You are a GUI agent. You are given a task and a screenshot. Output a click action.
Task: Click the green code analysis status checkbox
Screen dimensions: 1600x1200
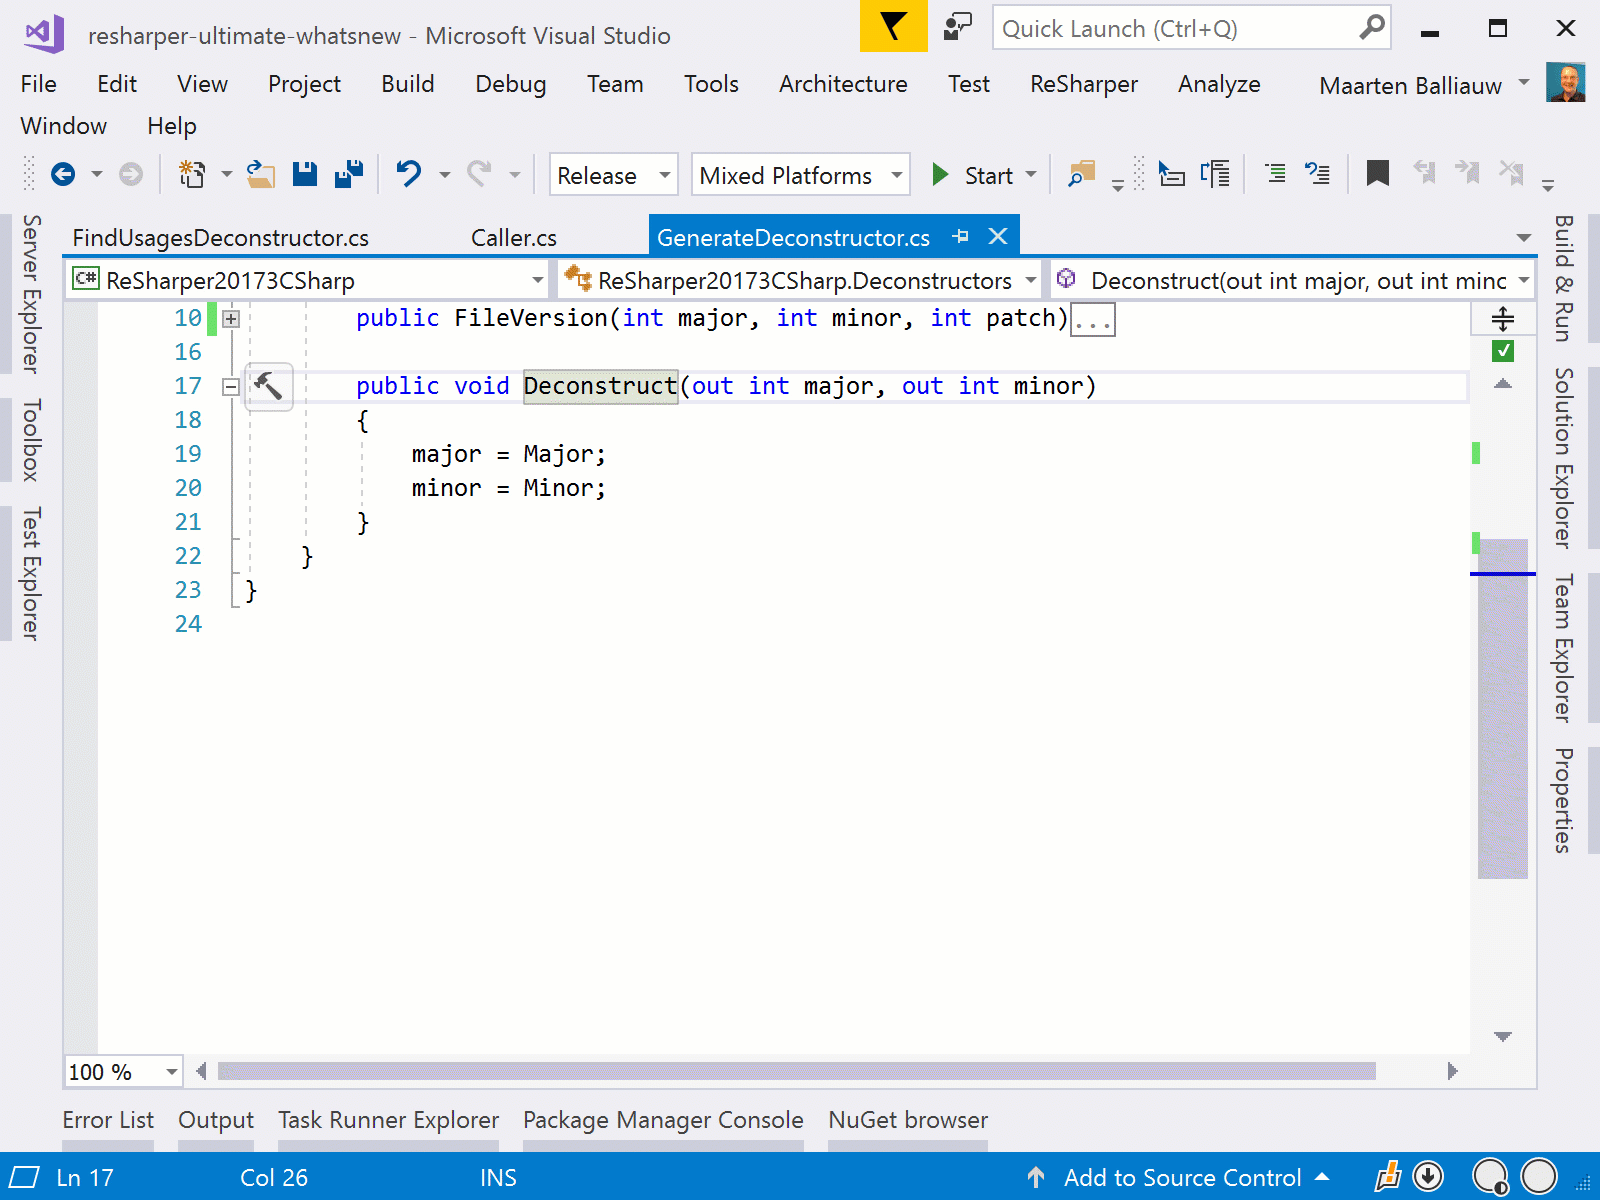(x=1502, y=351)
